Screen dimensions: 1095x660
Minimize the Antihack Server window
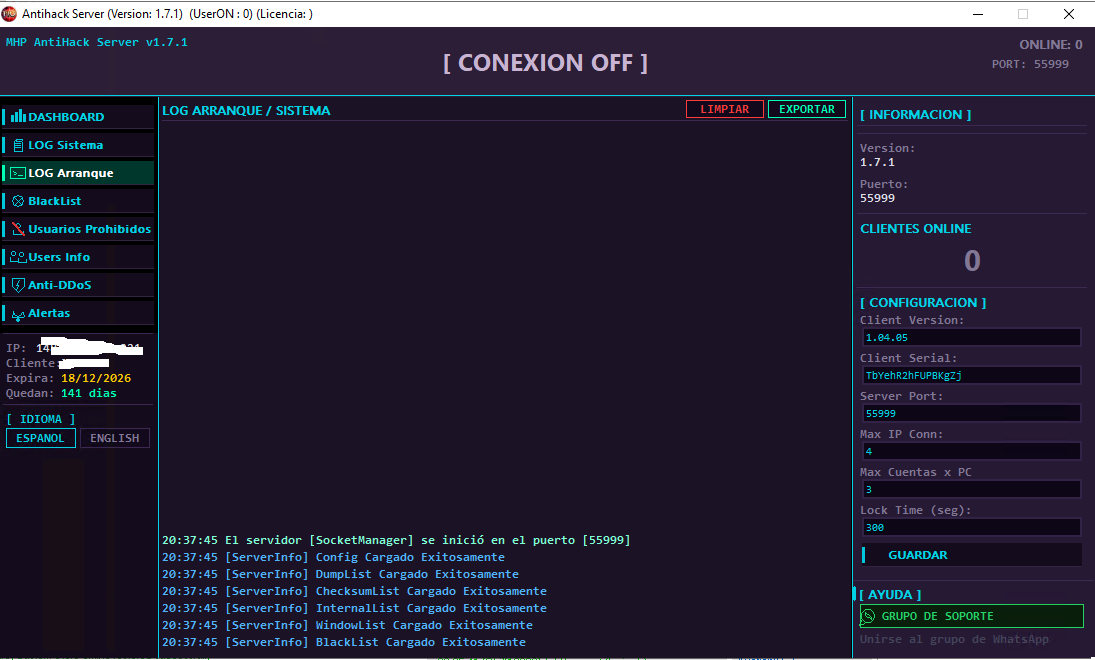tap(978, 14)
